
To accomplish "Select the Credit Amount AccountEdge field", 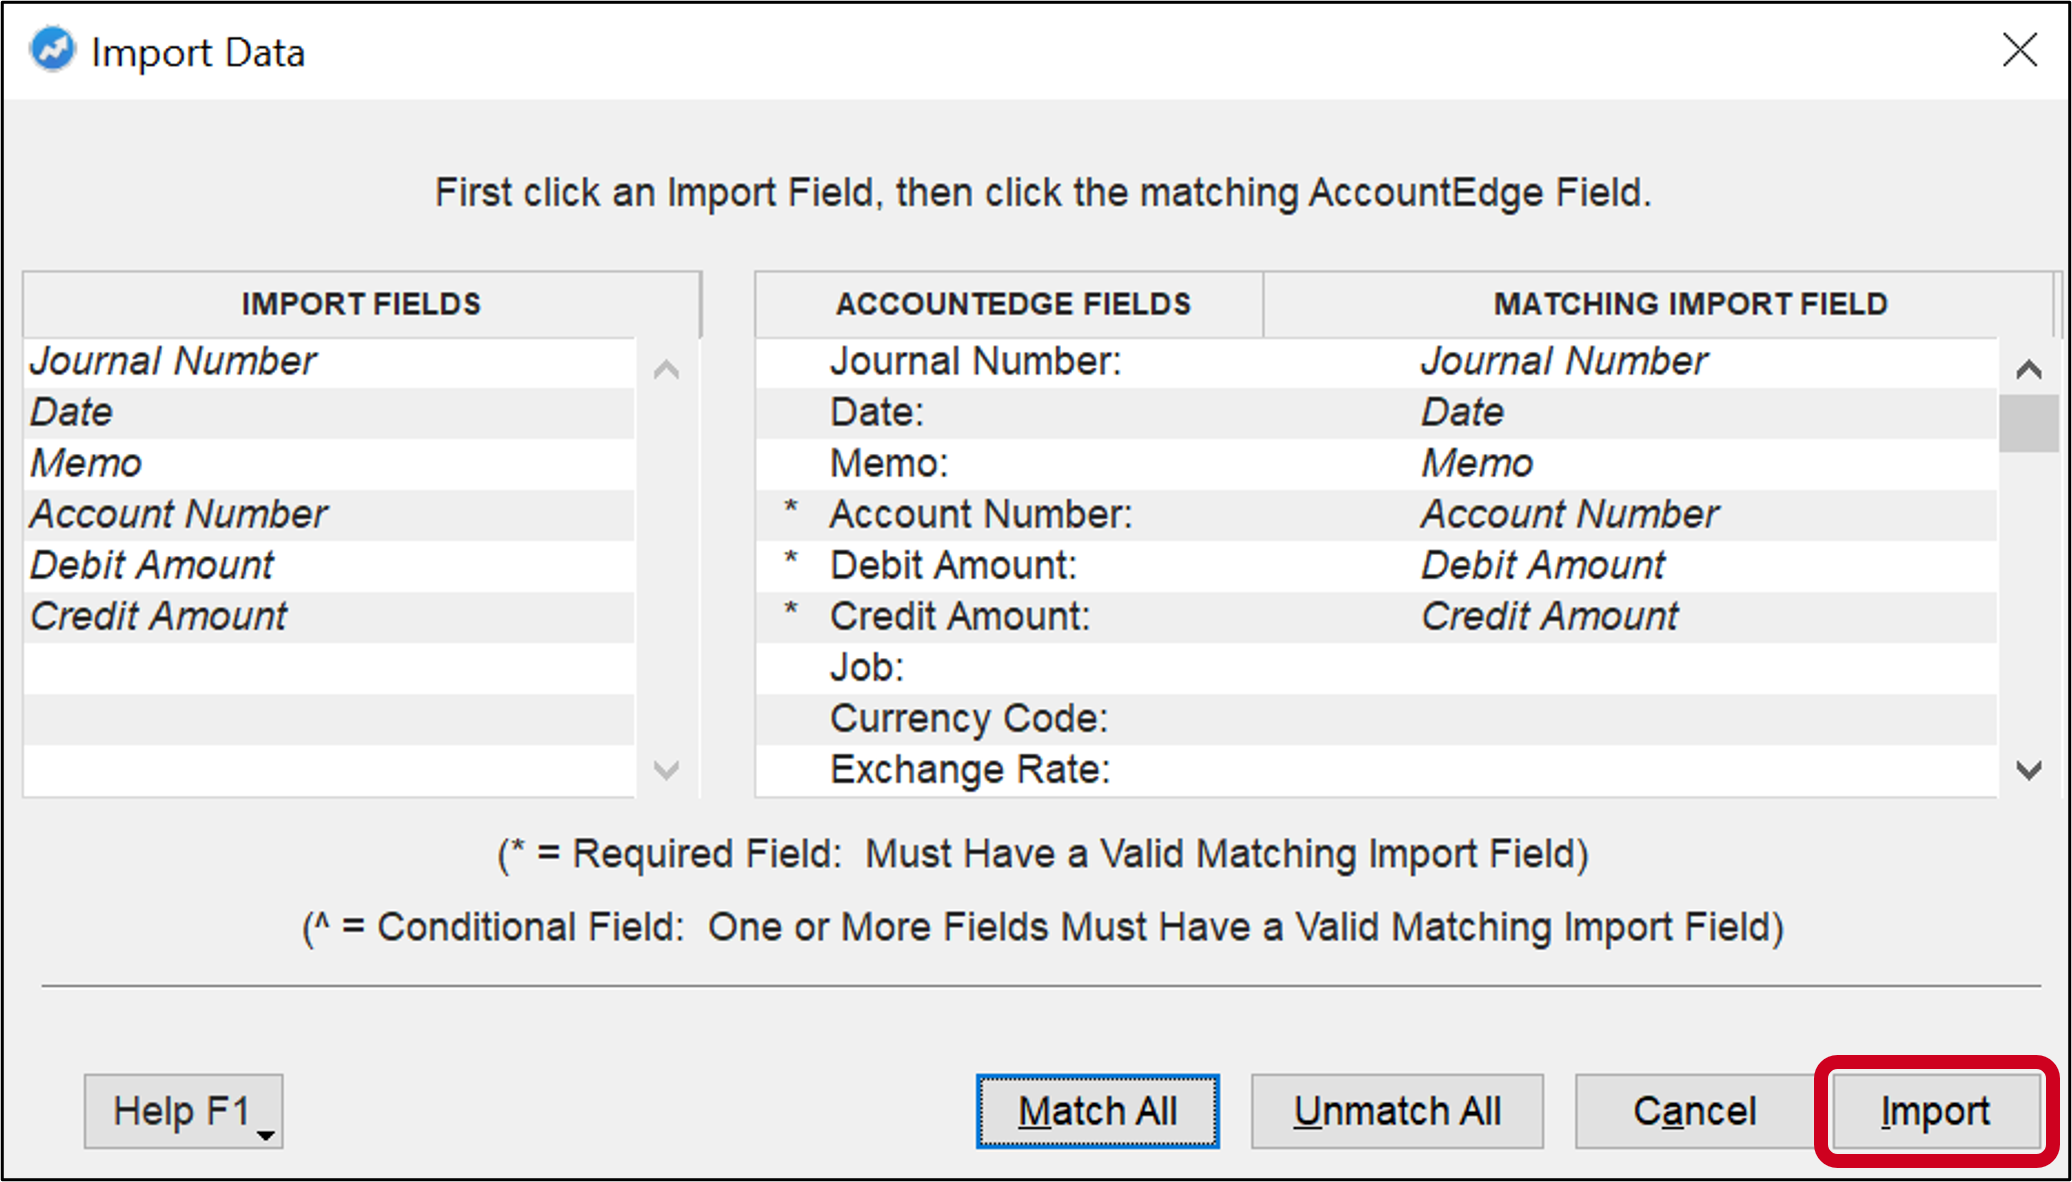I will [x=956, y=616].
